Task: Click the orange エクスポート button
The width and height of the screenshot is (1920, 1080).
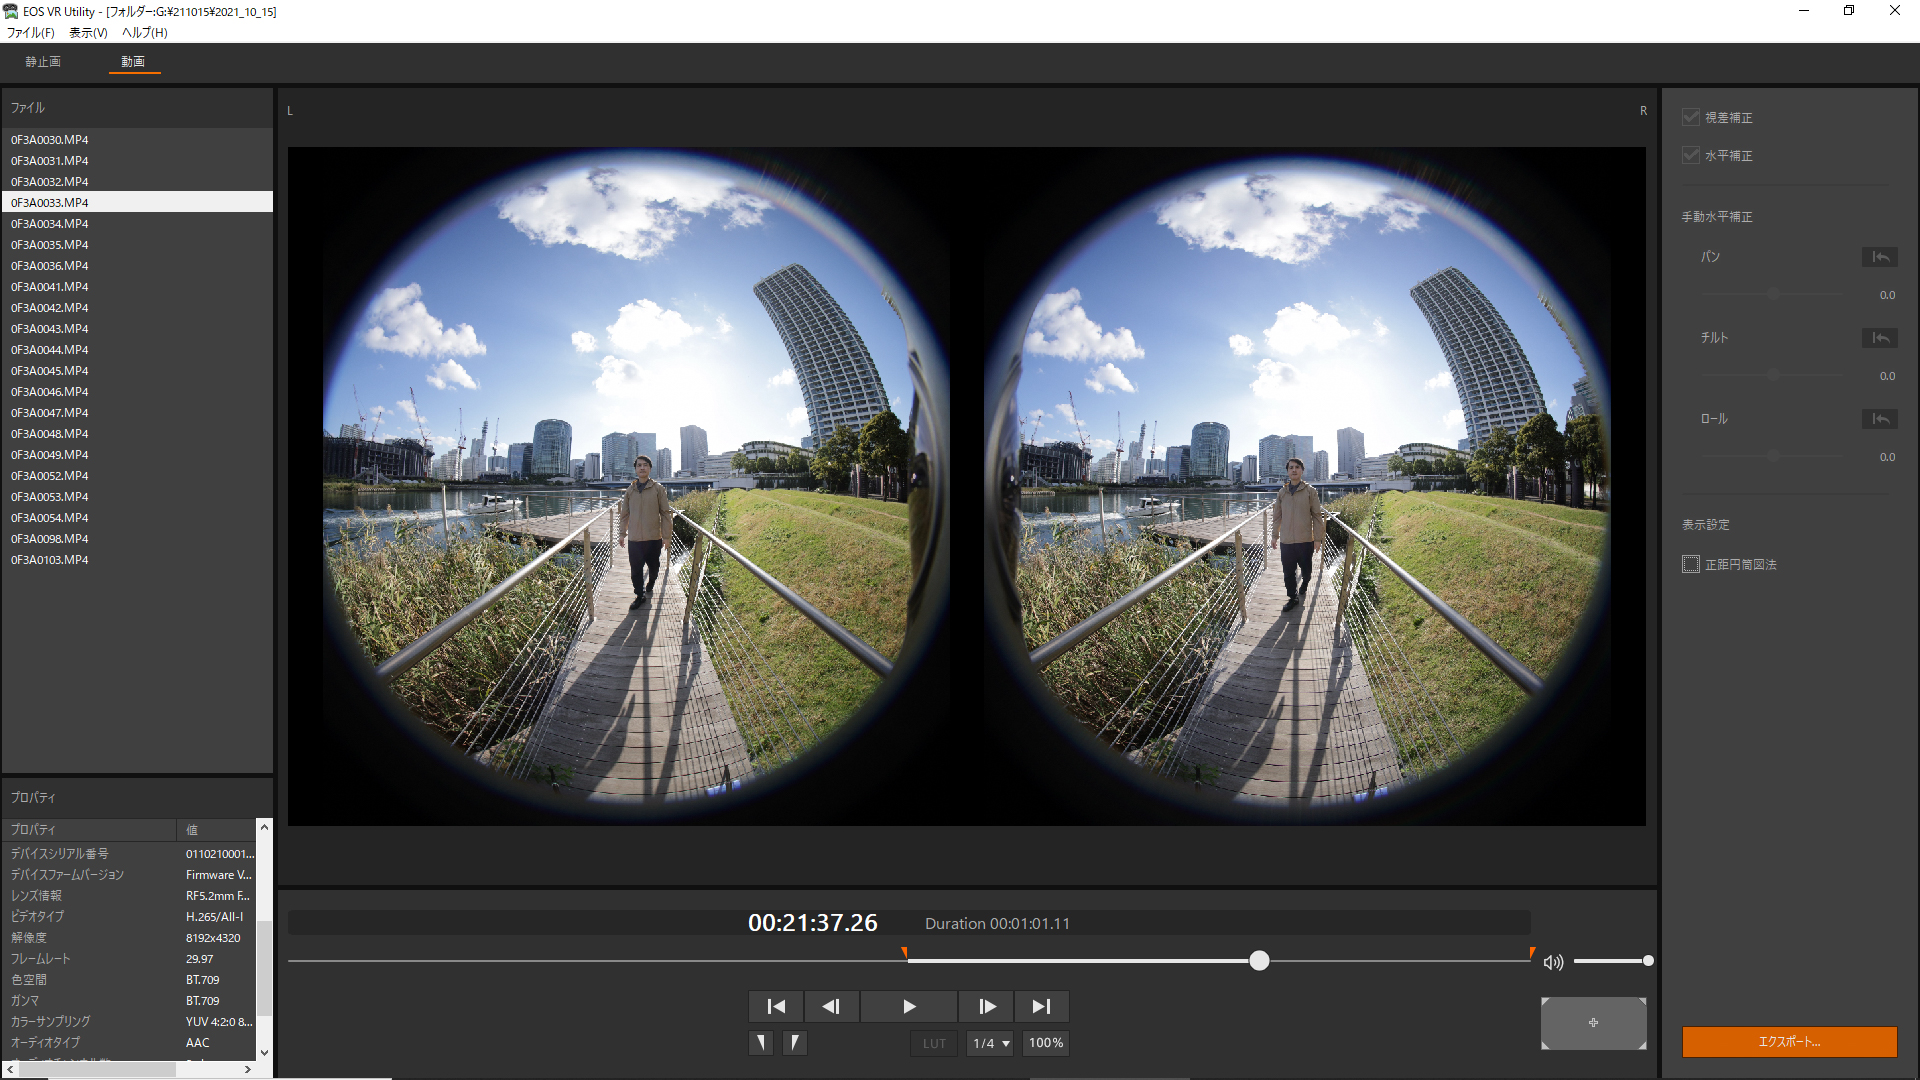Action: click(1789, 1042)
